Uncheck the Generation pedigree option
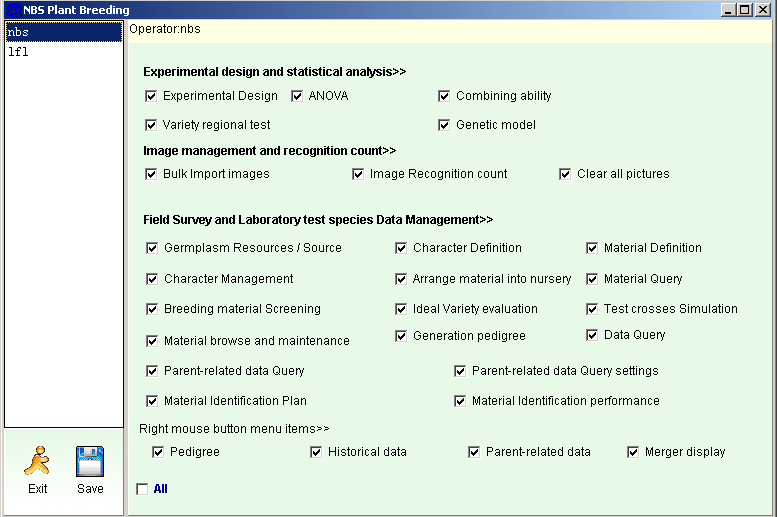777x517 pixels. click(401, 336)
